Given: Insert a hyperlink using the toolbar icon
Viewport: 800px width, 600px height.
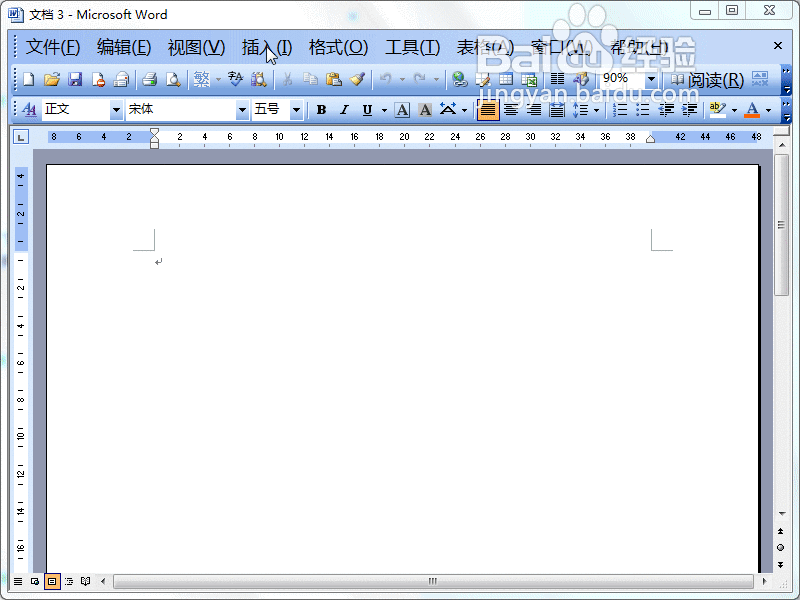Looking at the screenshot, I should coord(459,80).
